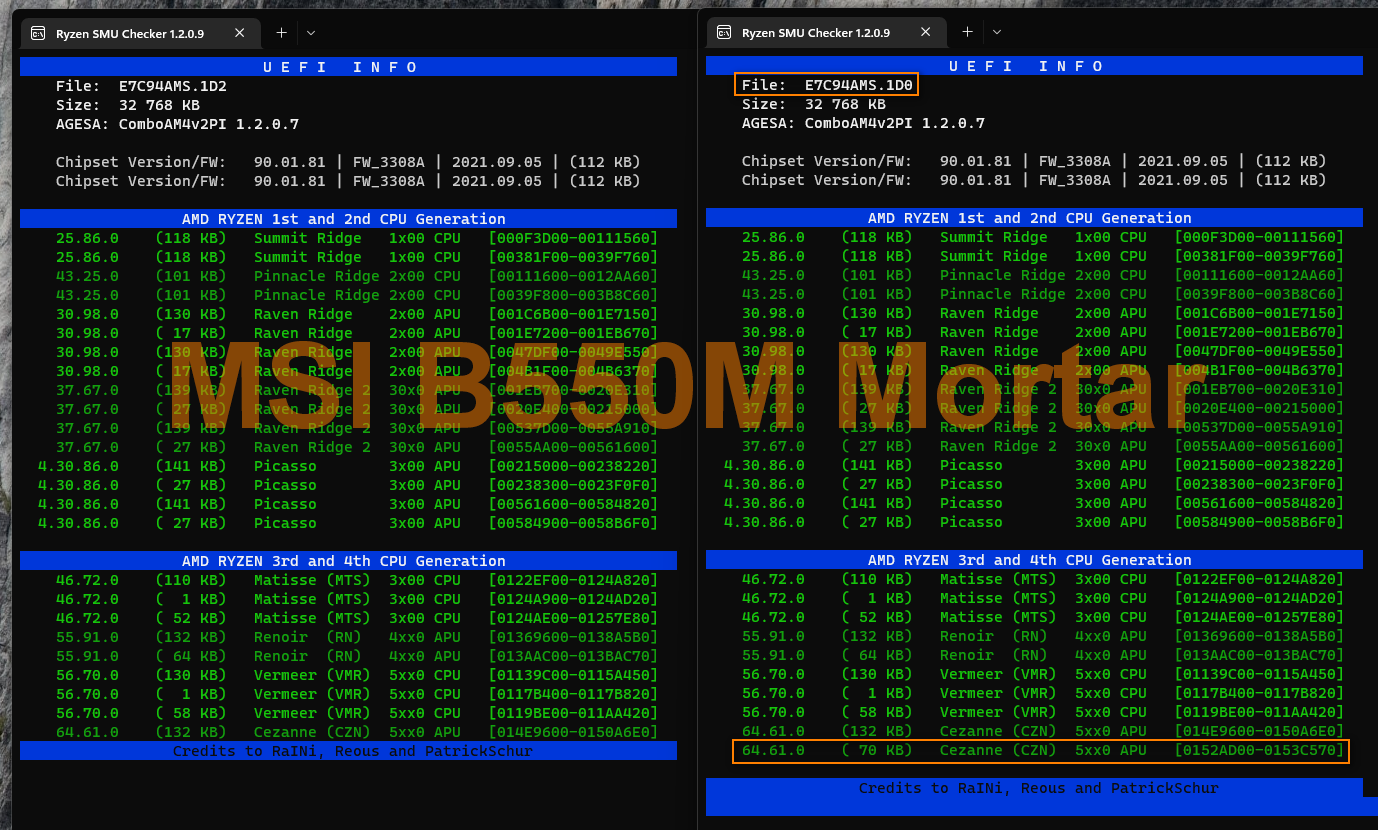Open a new tab in the right window
Image resolution: width=1378 pixels, height=830 pixels.
(967, 33)
